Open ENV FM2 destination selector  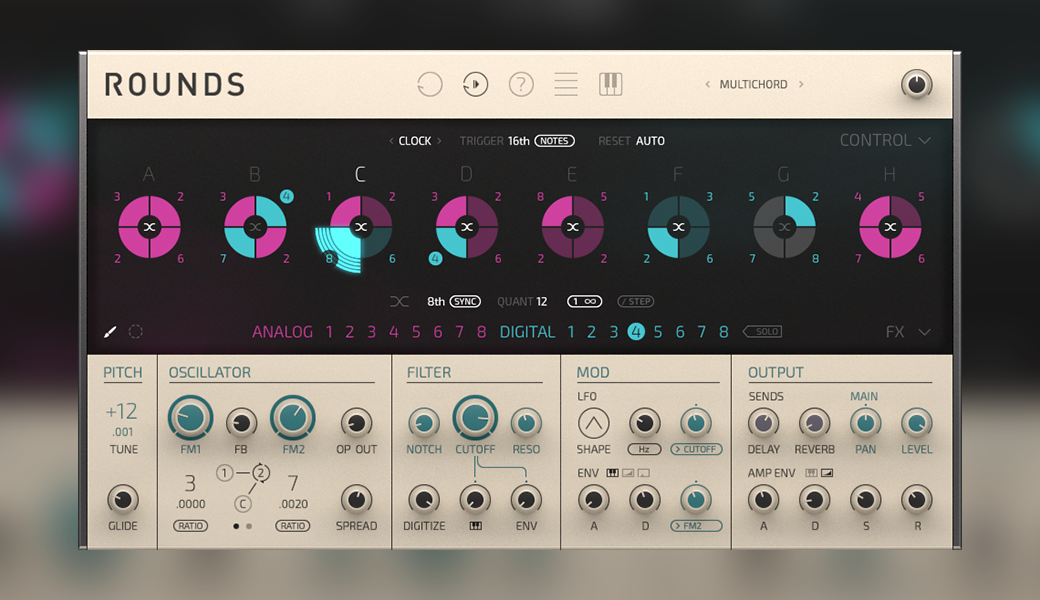(696, 526)
